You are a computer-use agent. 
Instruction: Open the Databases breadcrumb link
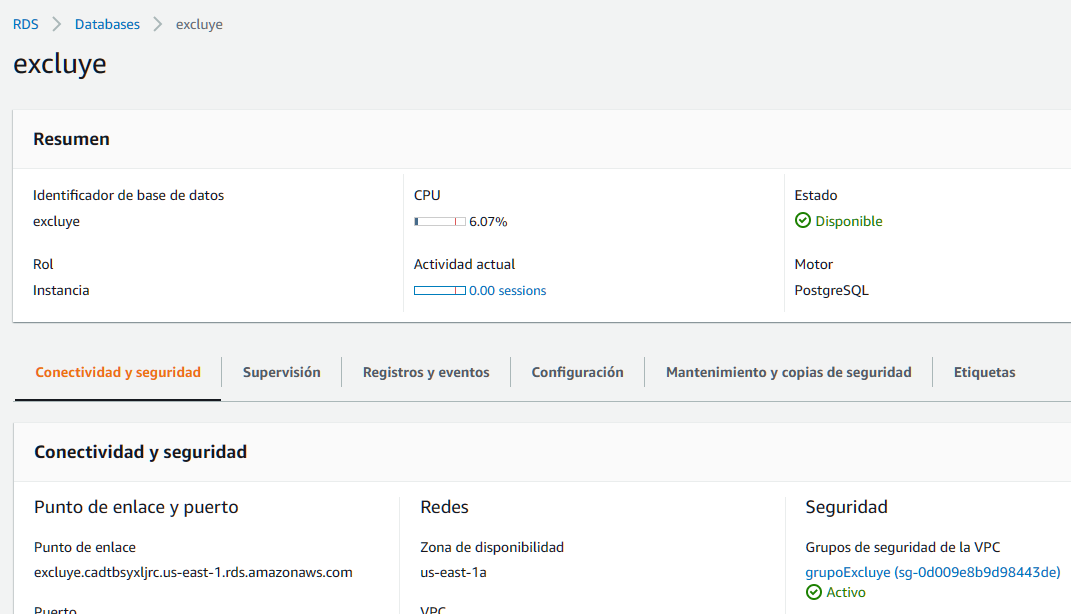tap(107, 23)
